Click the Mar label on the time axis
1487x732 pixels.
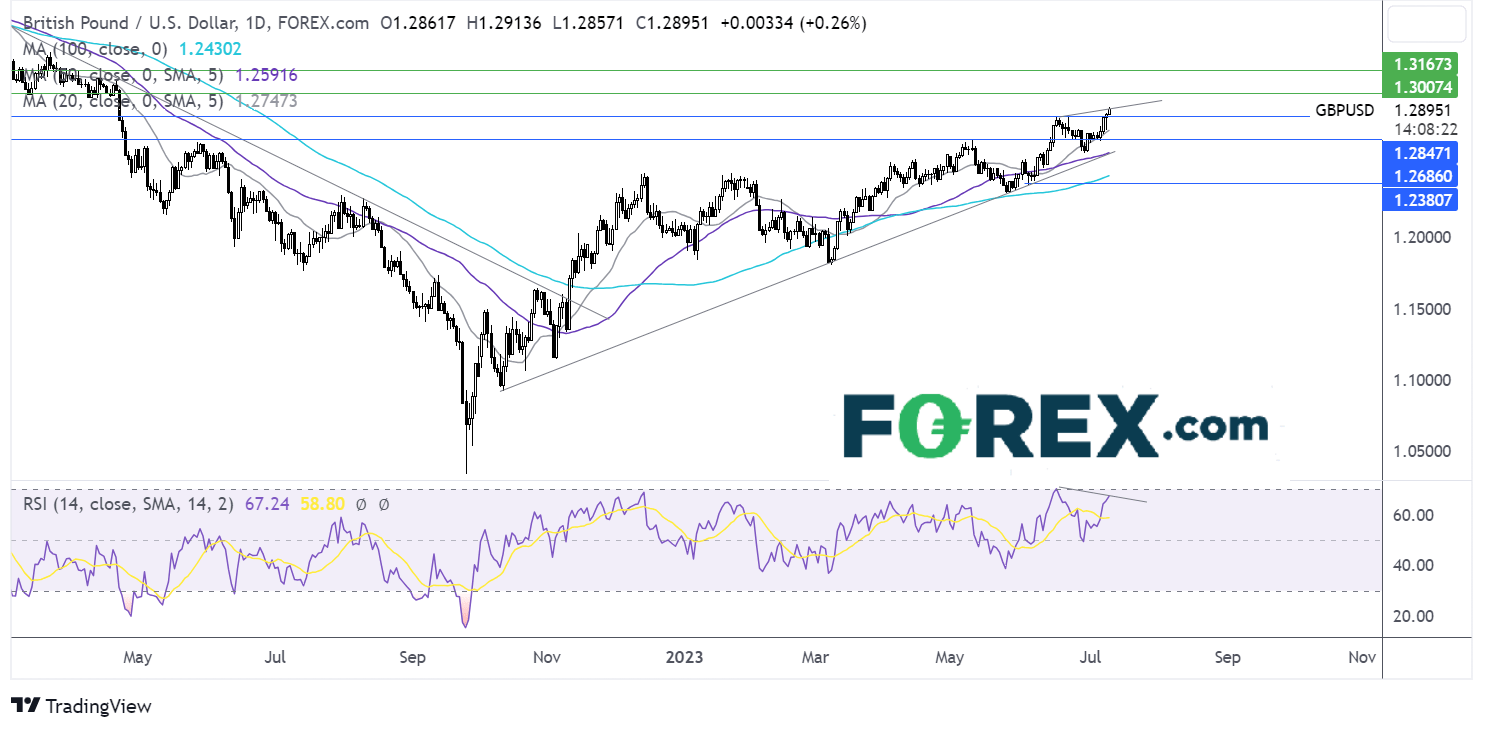(x=816, y=657)
